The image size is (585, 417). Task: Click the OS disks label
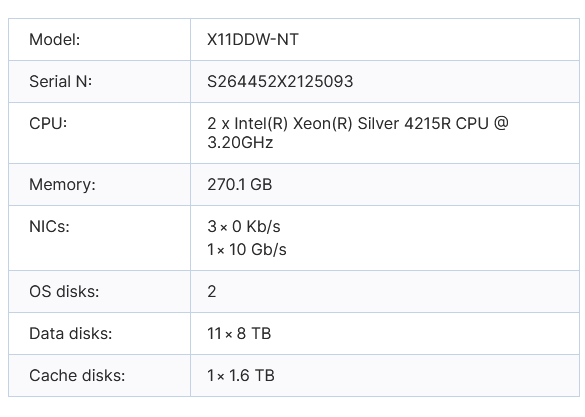[64, 291]
